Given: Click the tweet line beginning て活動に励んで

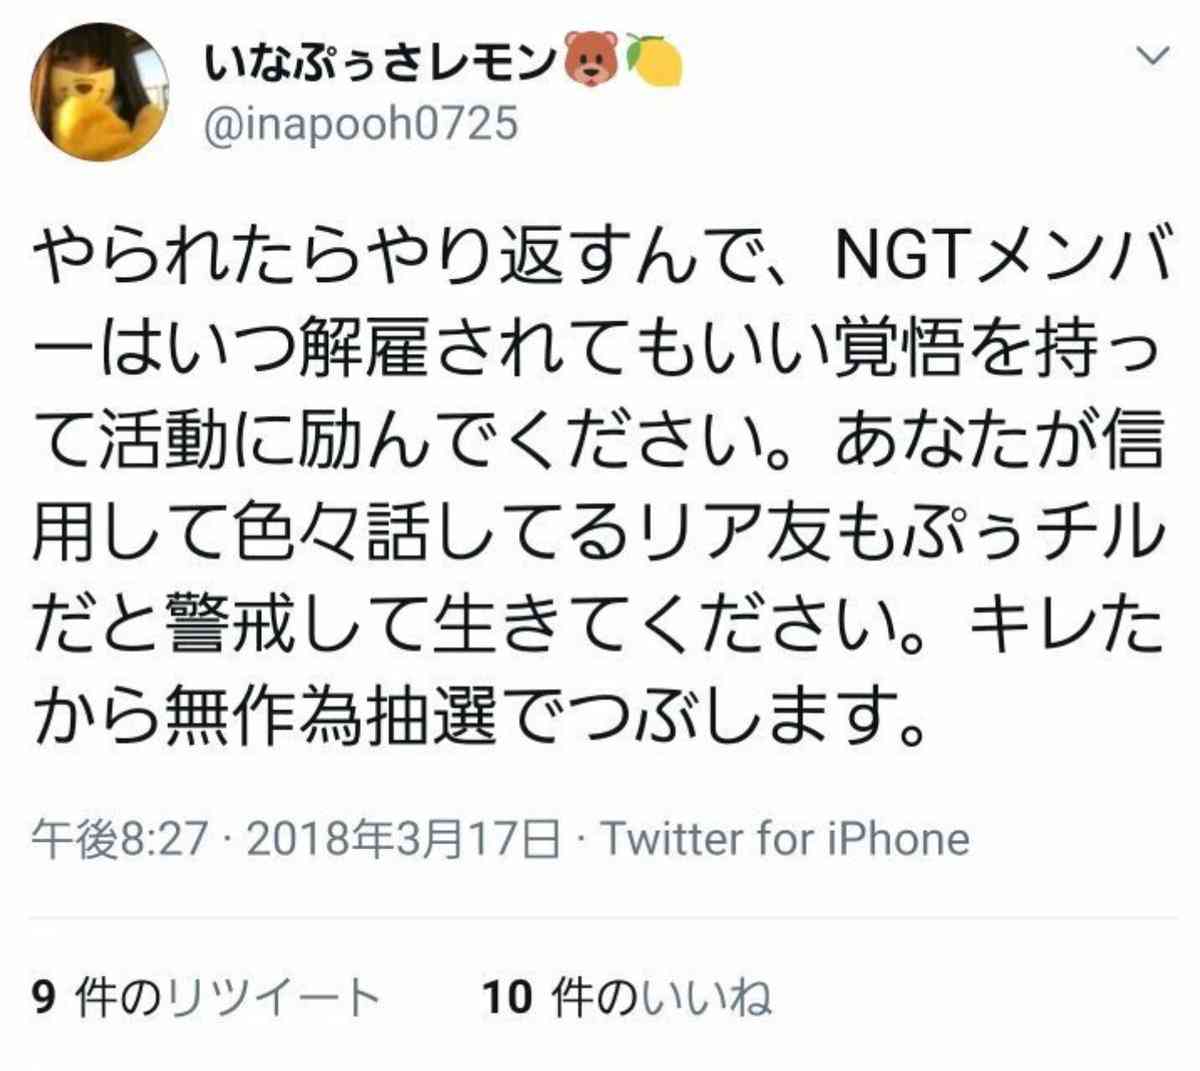Looking at the screenshot, I should click(599, 446).
